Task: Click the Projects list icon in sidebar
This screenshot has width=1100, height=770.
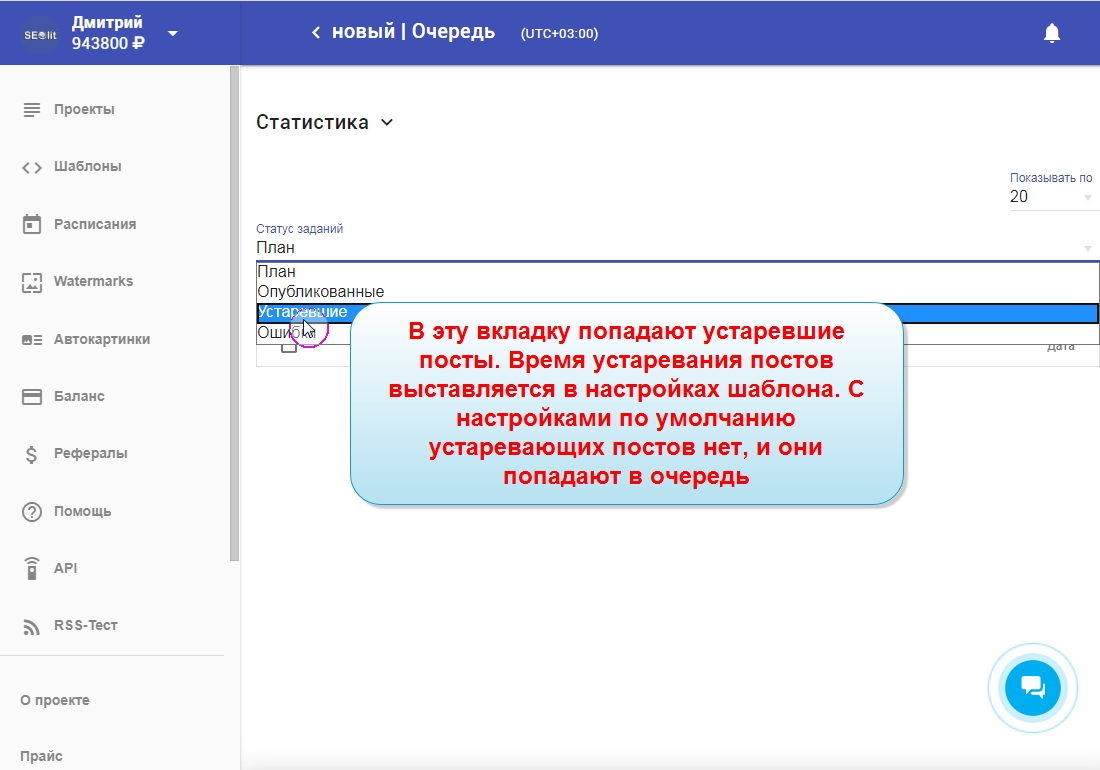Action: coord(32,109)
